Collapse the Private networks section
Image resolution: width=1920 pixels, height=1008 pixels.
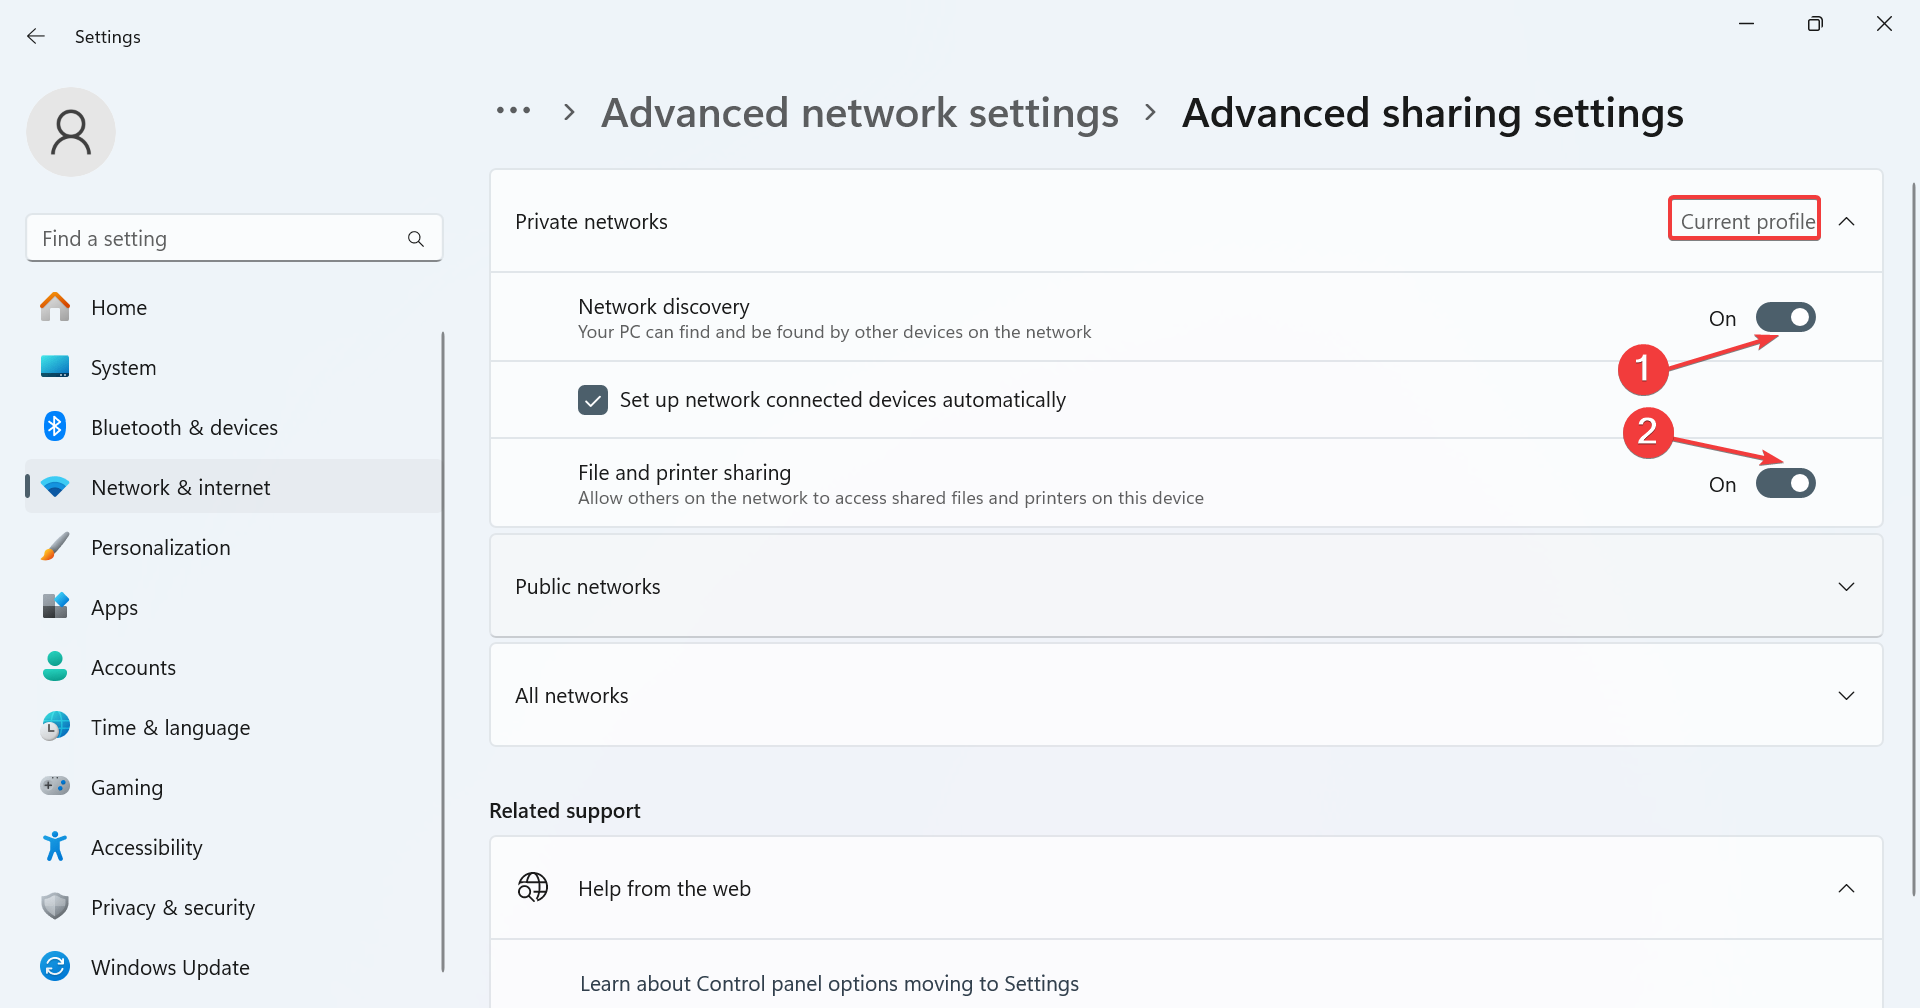tap(1846, 221)
